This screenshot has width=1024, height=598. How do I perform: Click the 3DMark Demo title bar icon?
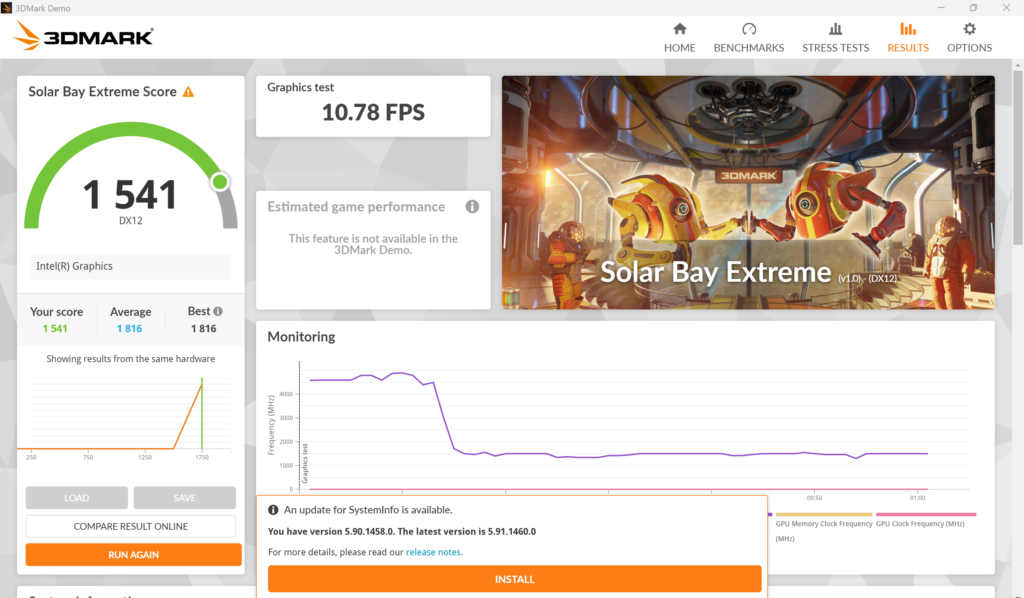click(7, 8)
